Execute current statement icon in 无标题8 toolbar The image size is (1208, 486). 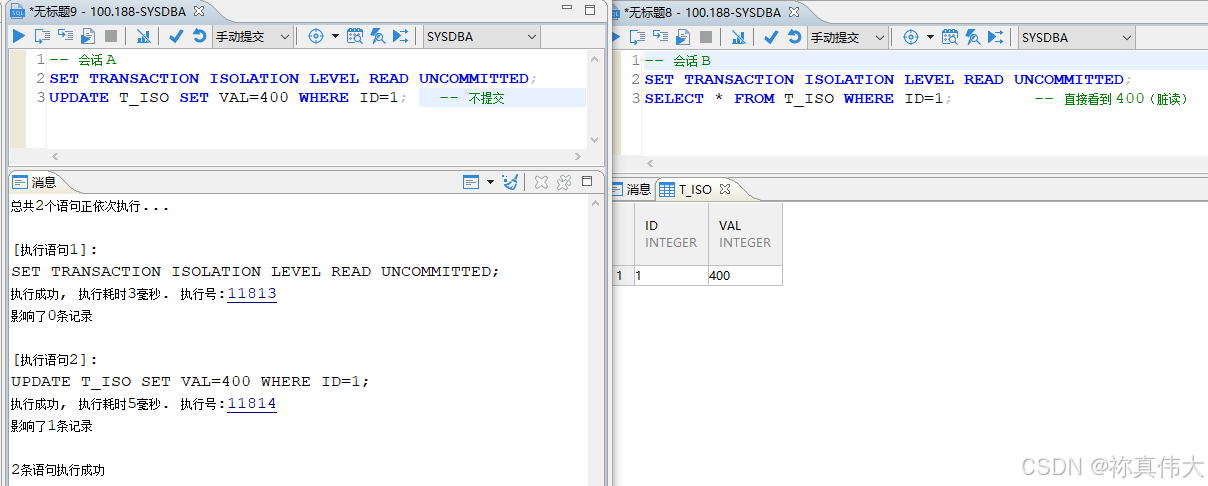[637, 37]
